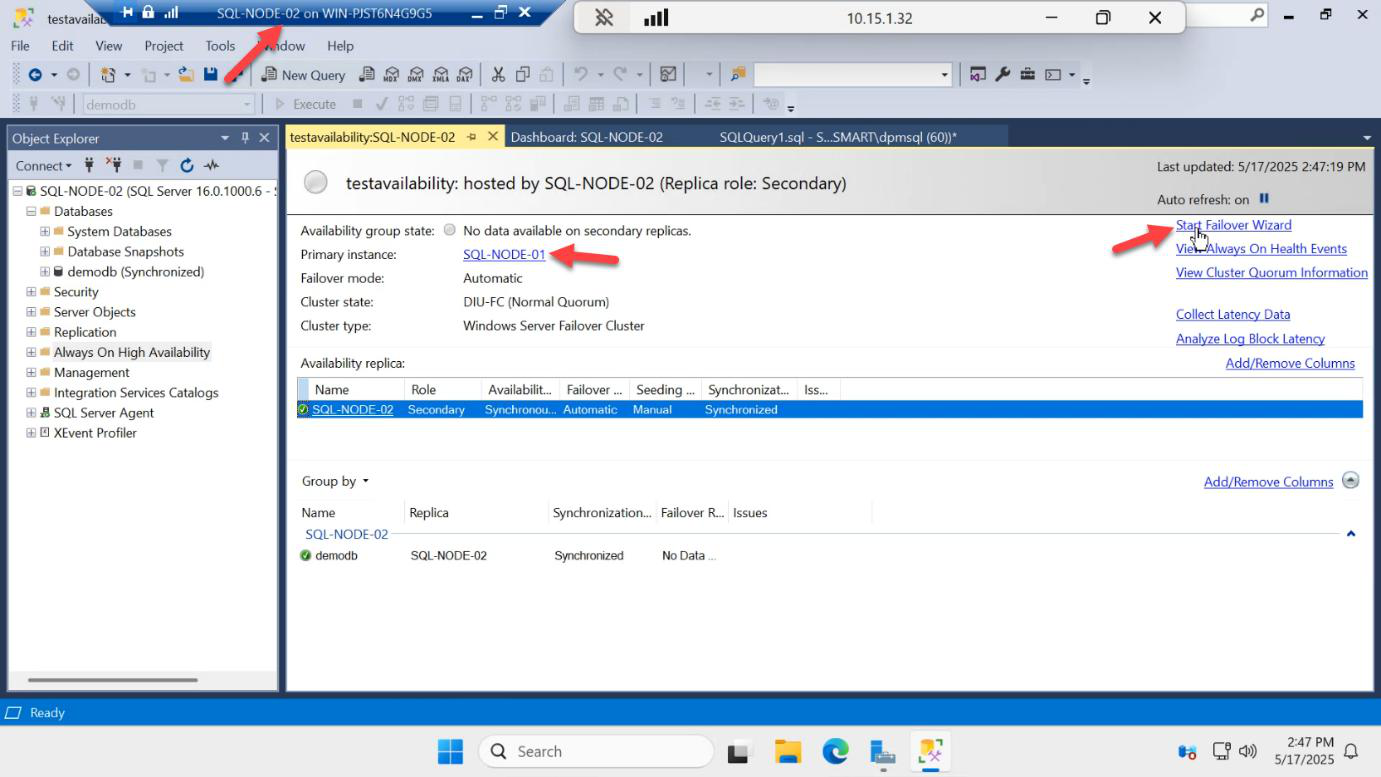
Task: Open the Connect dropdown in Object Explorer
Action: (x=43, y=166)
